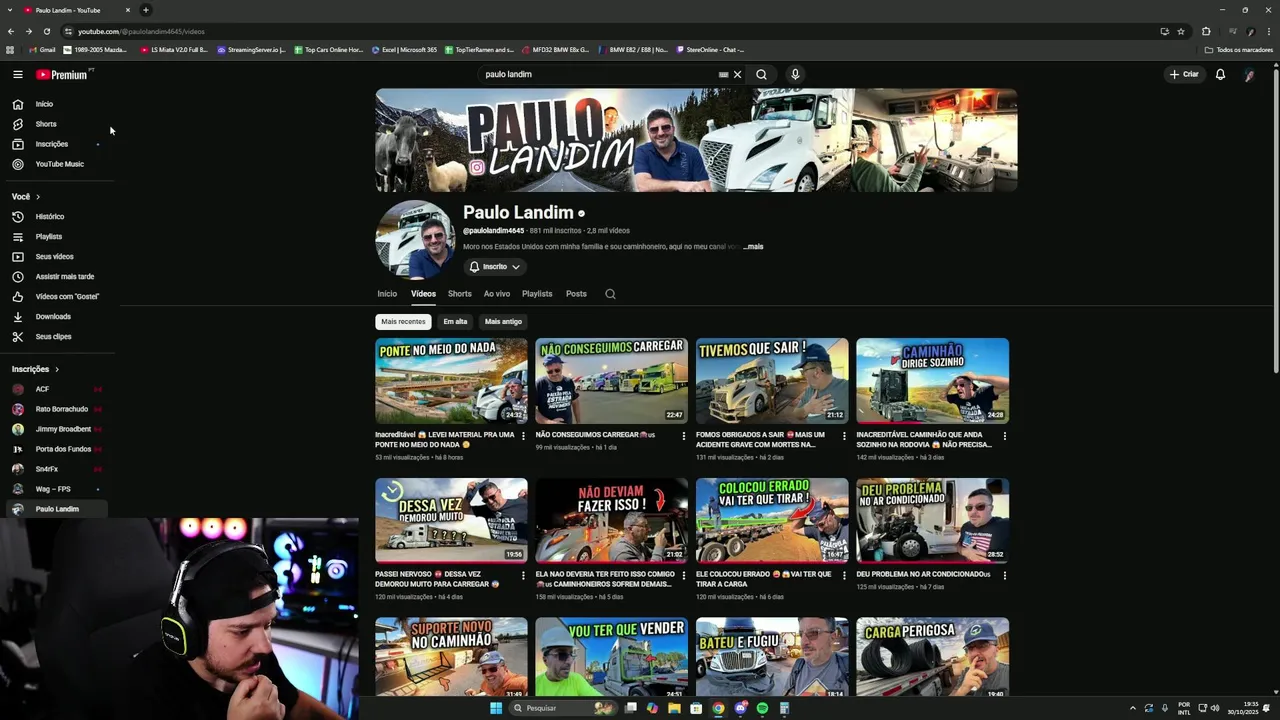Image resolution: width=1280 pixels, height=720 pixels.
Task: Open options for NÃO CONSEGUIMOS CARREGAR video
Action: (684, 436)
